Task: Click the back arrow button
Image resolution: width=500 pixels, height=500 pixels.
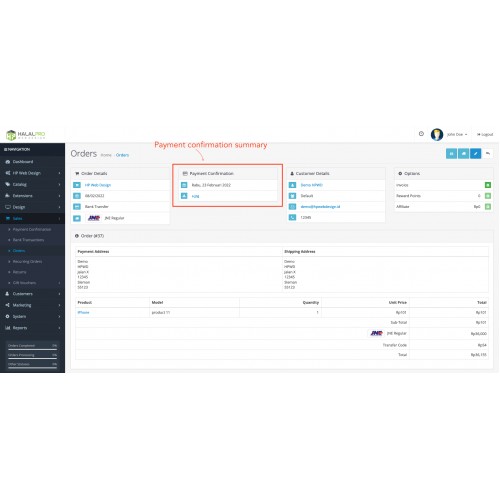Action: [x=488, y=154]
